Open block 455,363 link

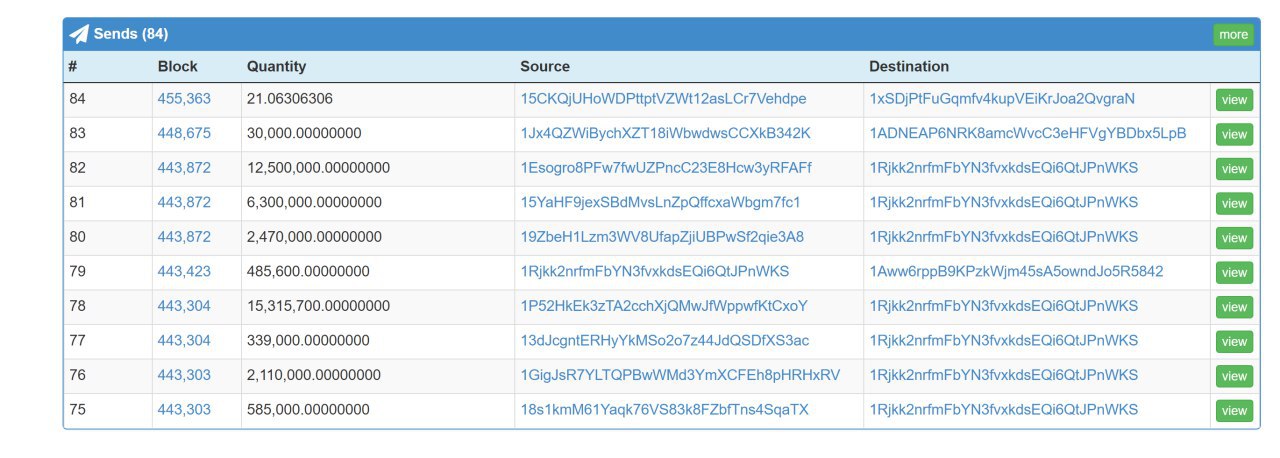point(184,99)
